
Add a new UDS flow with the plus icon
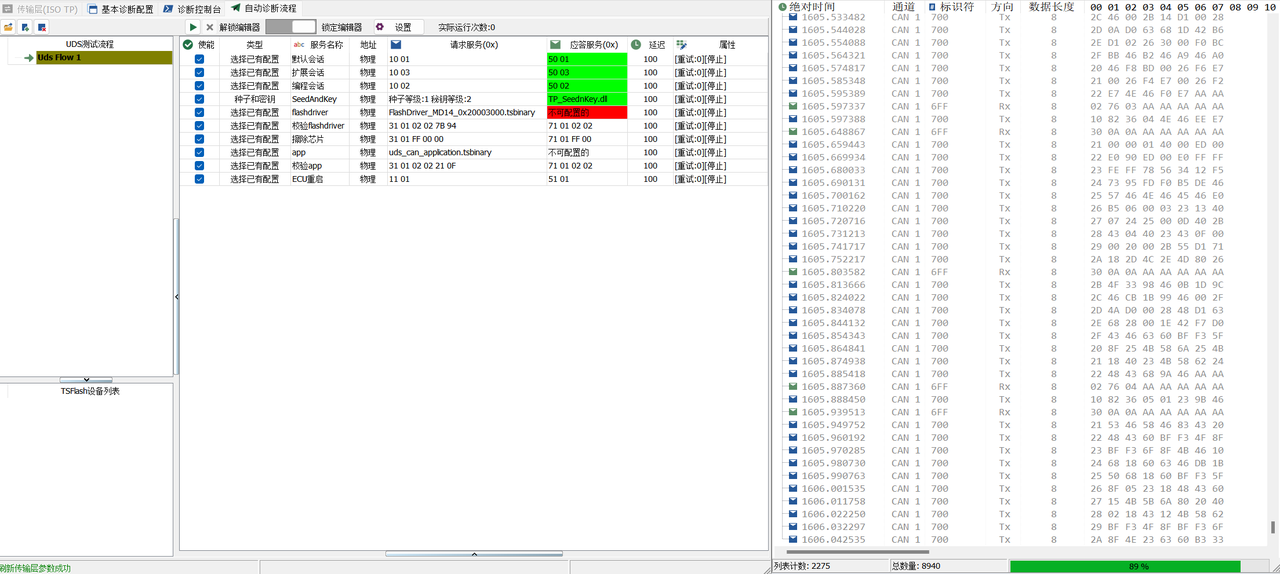point(25,27)
